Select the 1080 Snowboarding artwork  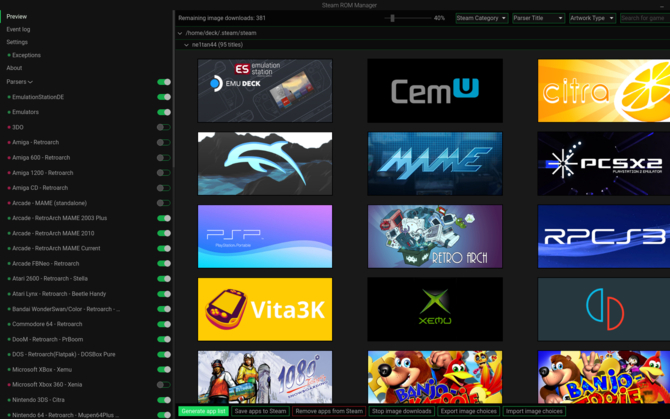click(x=264, y=377)
